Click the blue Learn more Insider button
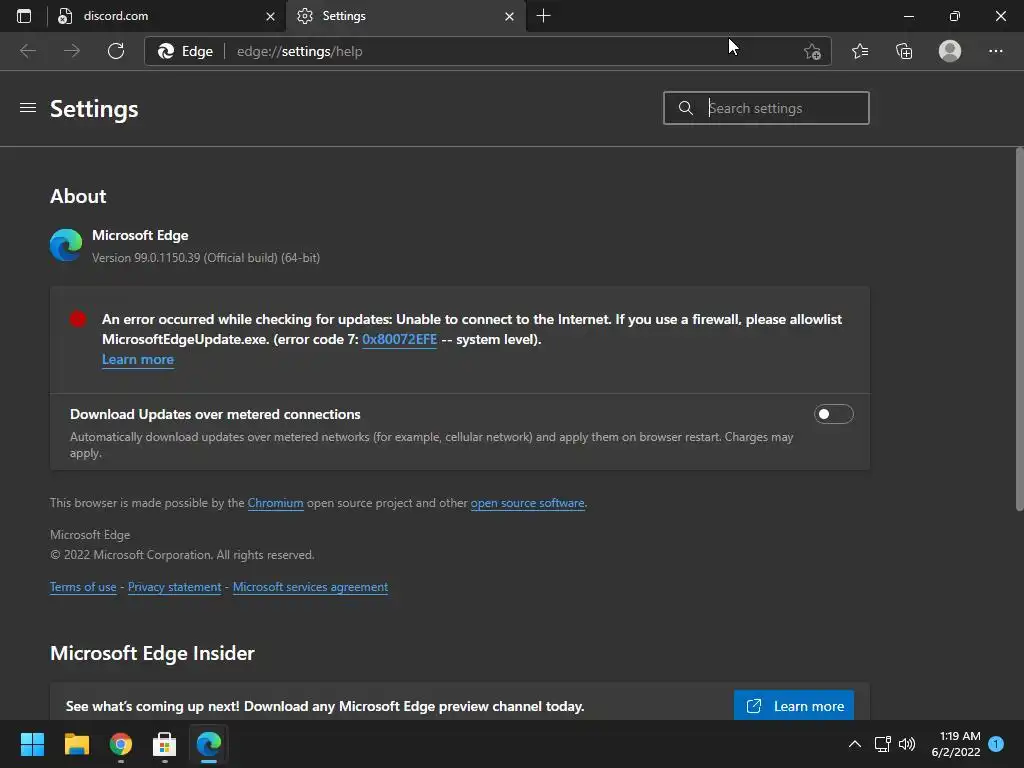The height and width of the screenshot is (768, 1024). click(x=793, y=705)
